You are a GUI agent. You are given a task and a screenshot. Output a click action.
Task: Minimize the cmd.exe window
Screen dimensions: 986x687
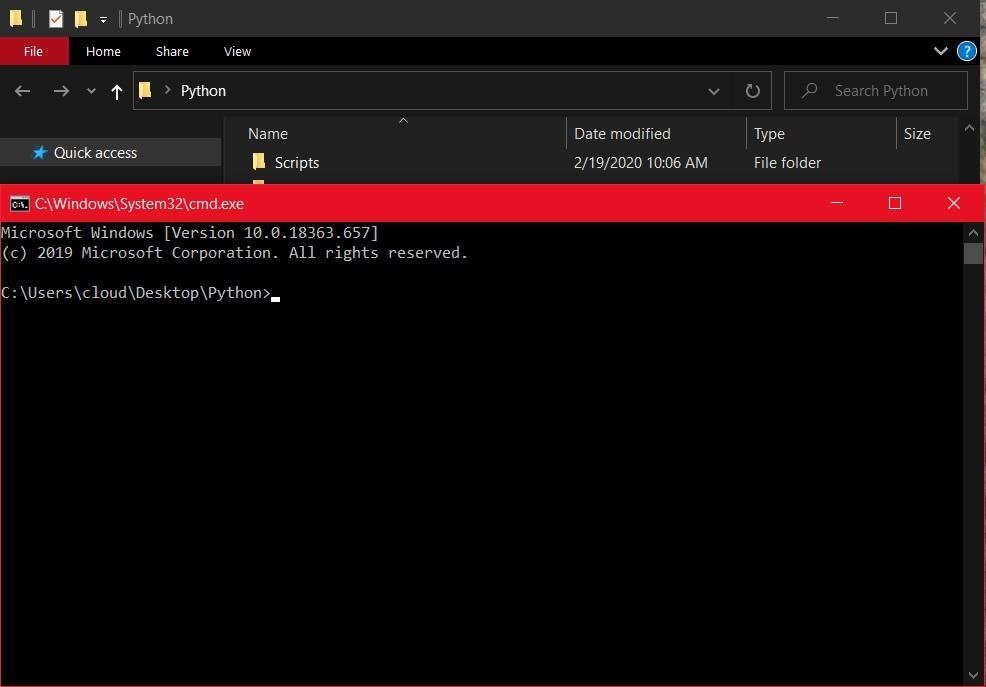tap(836, 203)
